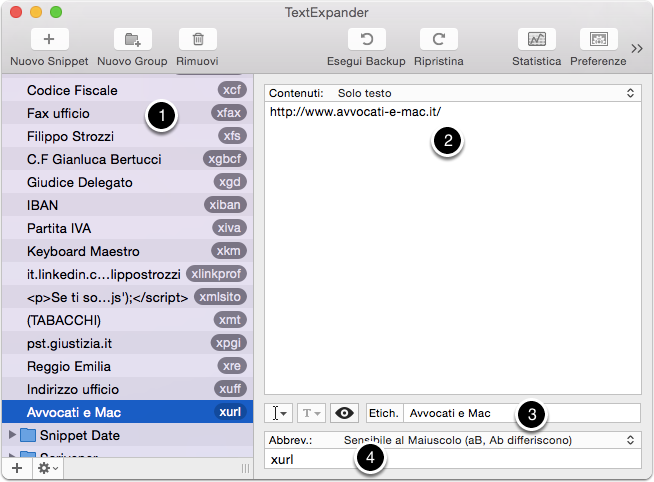Click the Etich. label field
654x482 pixels.
pos(522,413)
